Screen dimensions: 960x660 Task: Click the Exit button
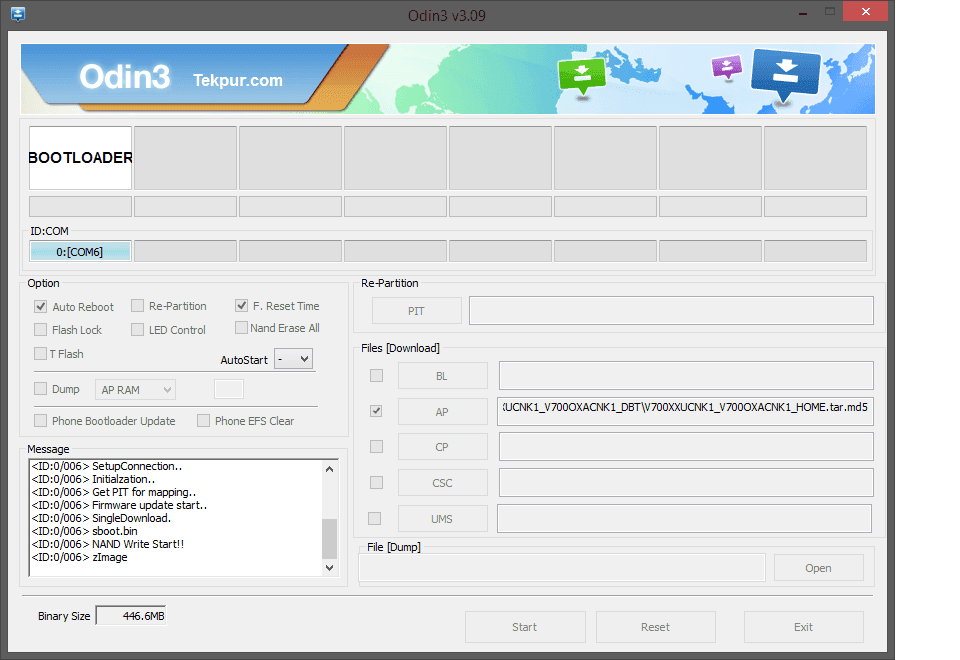803,627
